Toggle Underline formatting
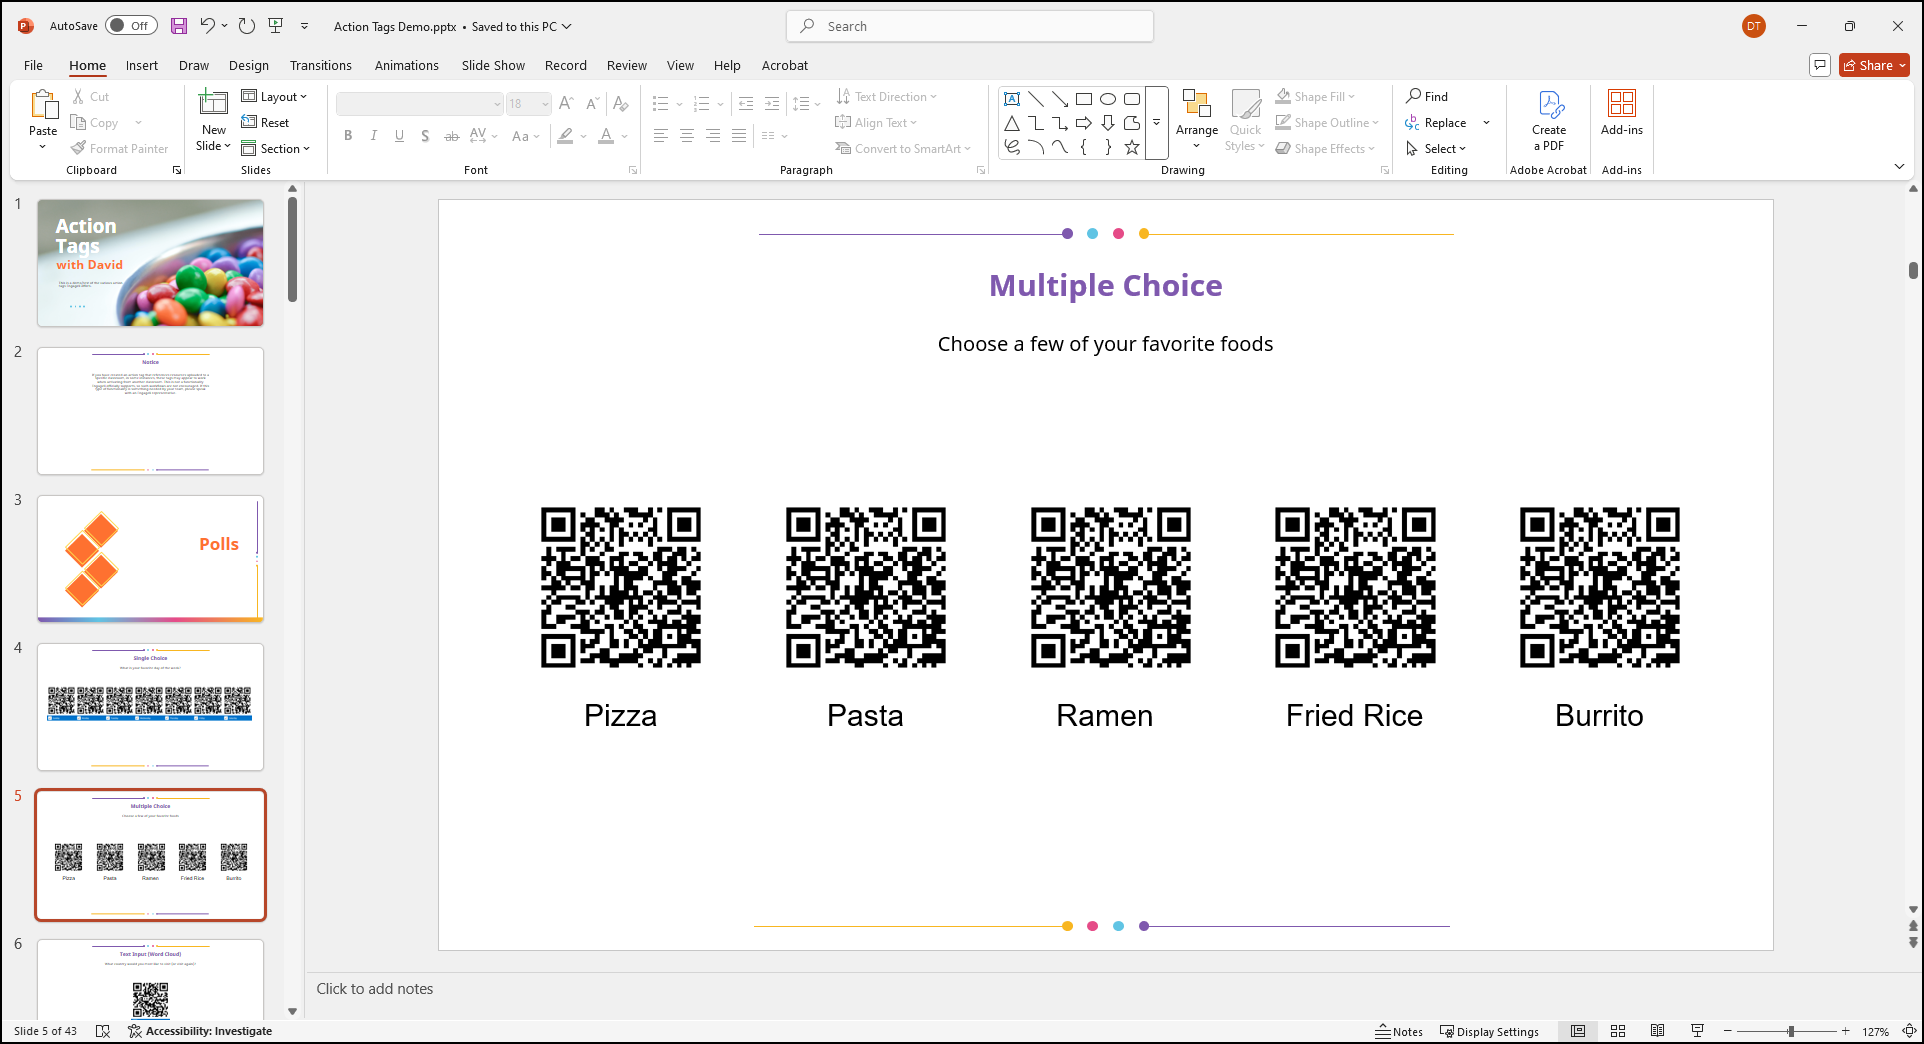This screenshot has height=1044, width=1924. 400,136
